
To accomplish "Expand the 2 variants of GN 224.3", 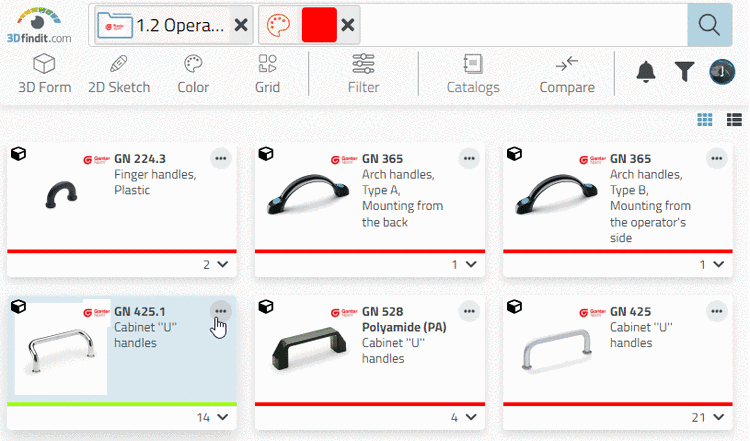I will (x=214, y=265).
